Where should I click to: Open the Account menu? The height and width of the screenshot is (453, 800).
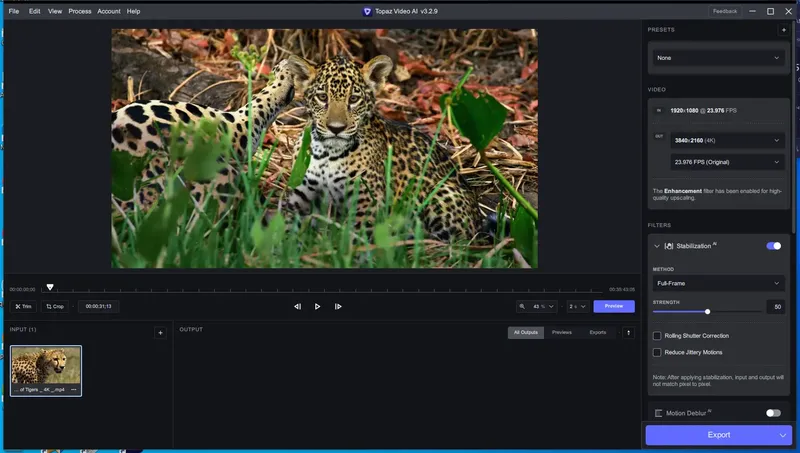[x=109, y=11]
